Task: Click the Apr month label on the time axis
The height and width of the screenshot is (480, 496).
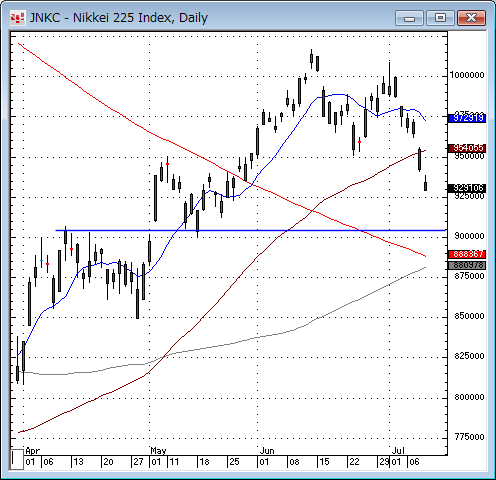Action: 33,451
